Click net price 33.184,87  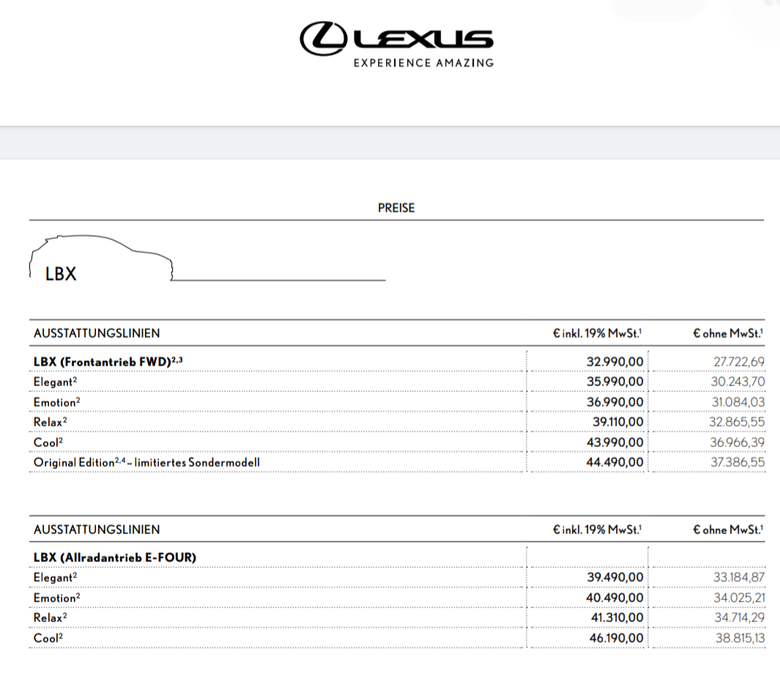click(739, 577)
